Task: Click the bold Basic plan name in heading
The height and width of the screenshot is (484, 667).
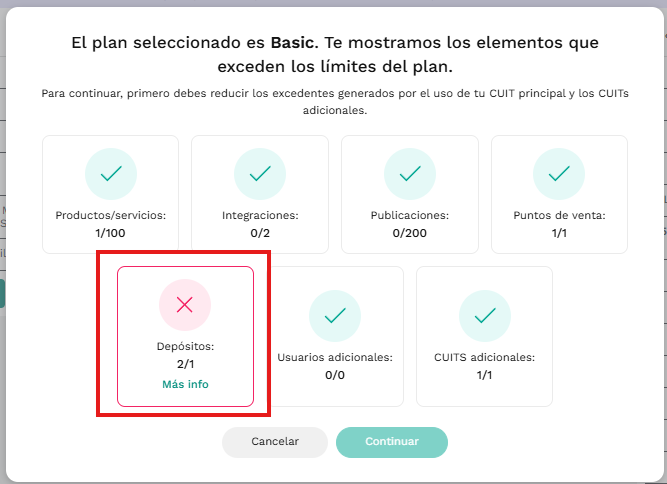Action: coord(294,43)
